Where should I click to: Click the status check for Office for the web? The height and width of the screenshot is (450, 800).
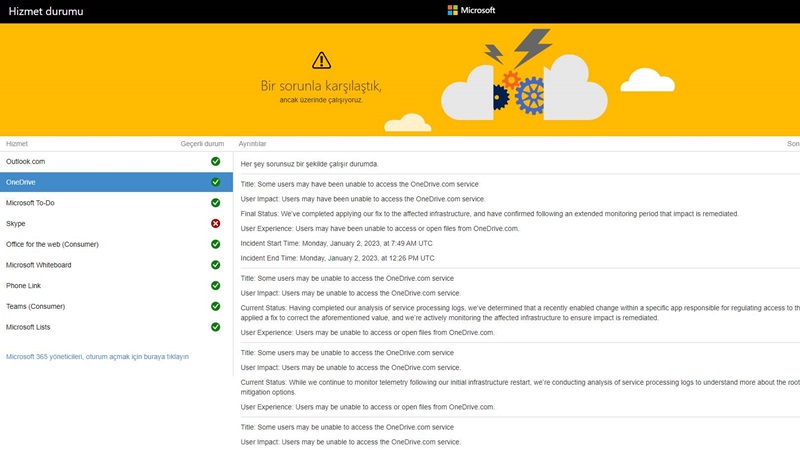[x=216, y=244]
